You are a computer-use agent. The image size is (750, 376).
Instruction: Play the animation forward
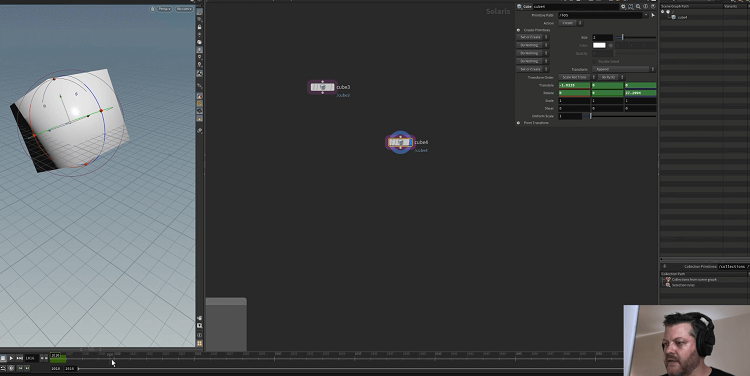(x=11, y=358)
